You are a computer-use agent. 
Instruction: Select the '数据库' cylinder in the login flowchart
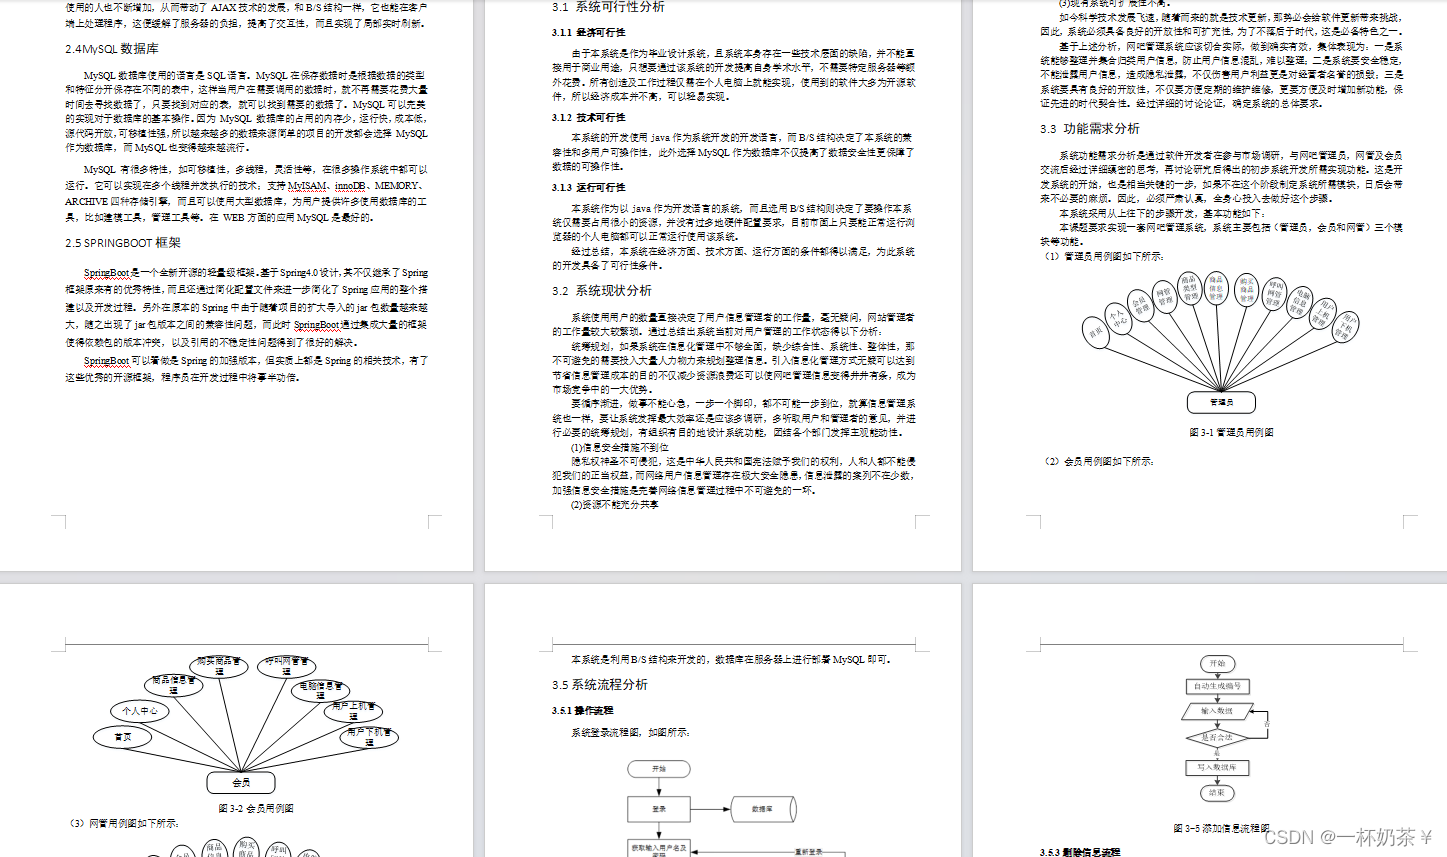(763, 809)
